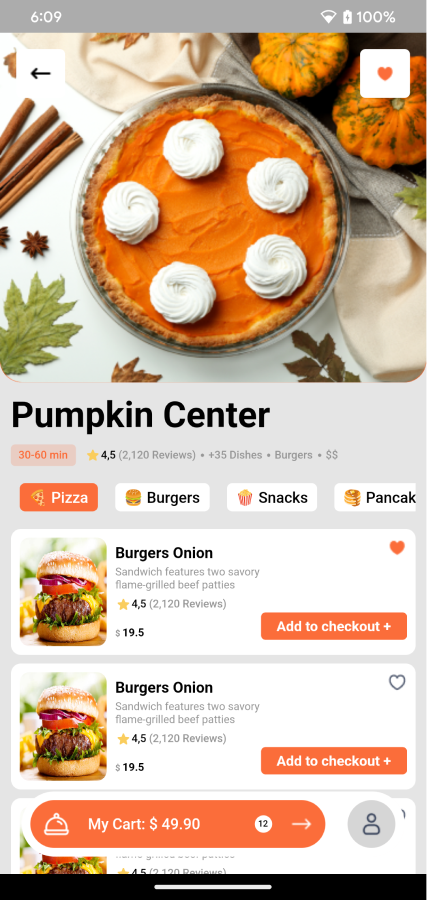Add first Burgers Onion to checkout
This screenshot has width=427, height=900.
[334, 626]
